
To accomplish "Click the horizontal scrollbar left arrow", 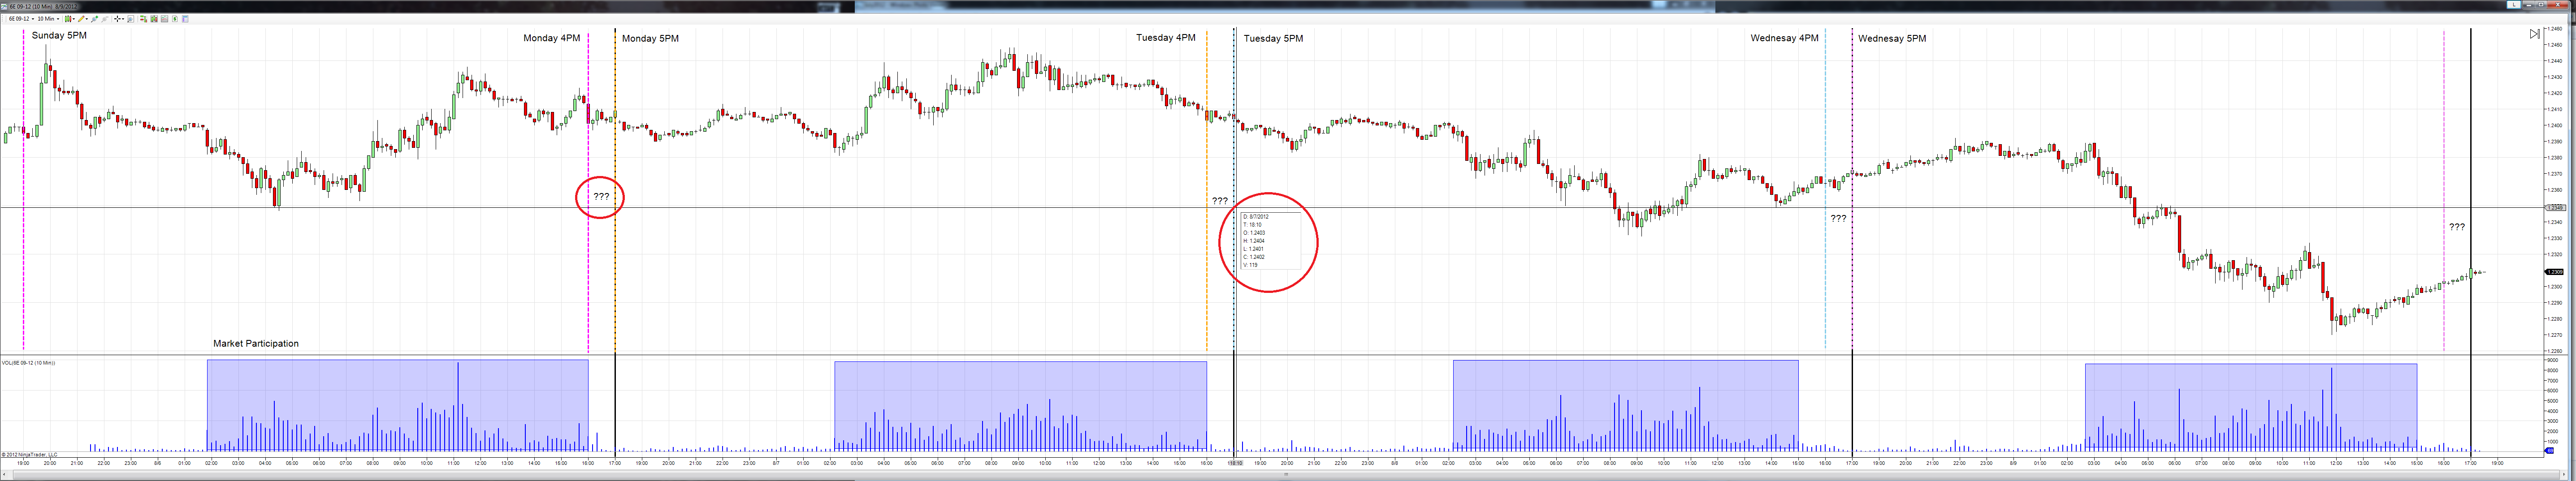I will click(3, 475).
